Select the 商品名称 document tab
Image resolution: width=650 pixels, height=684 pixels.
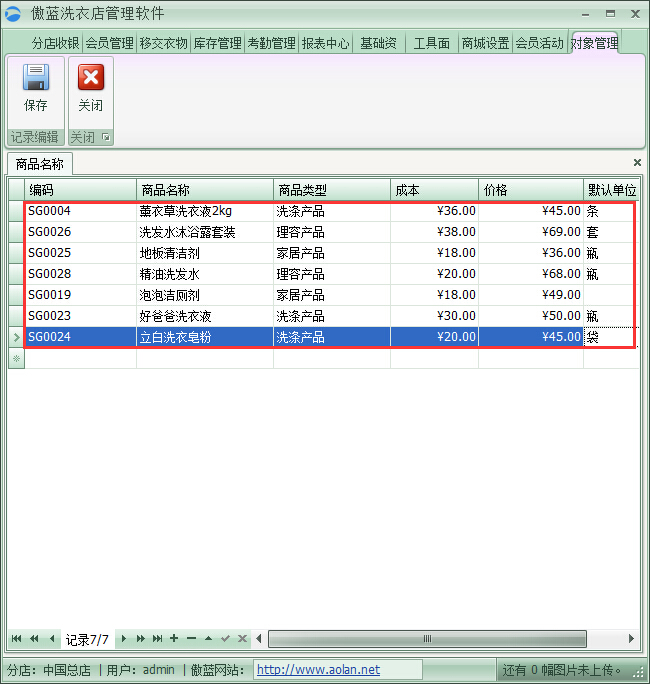[x=40, y=164]
